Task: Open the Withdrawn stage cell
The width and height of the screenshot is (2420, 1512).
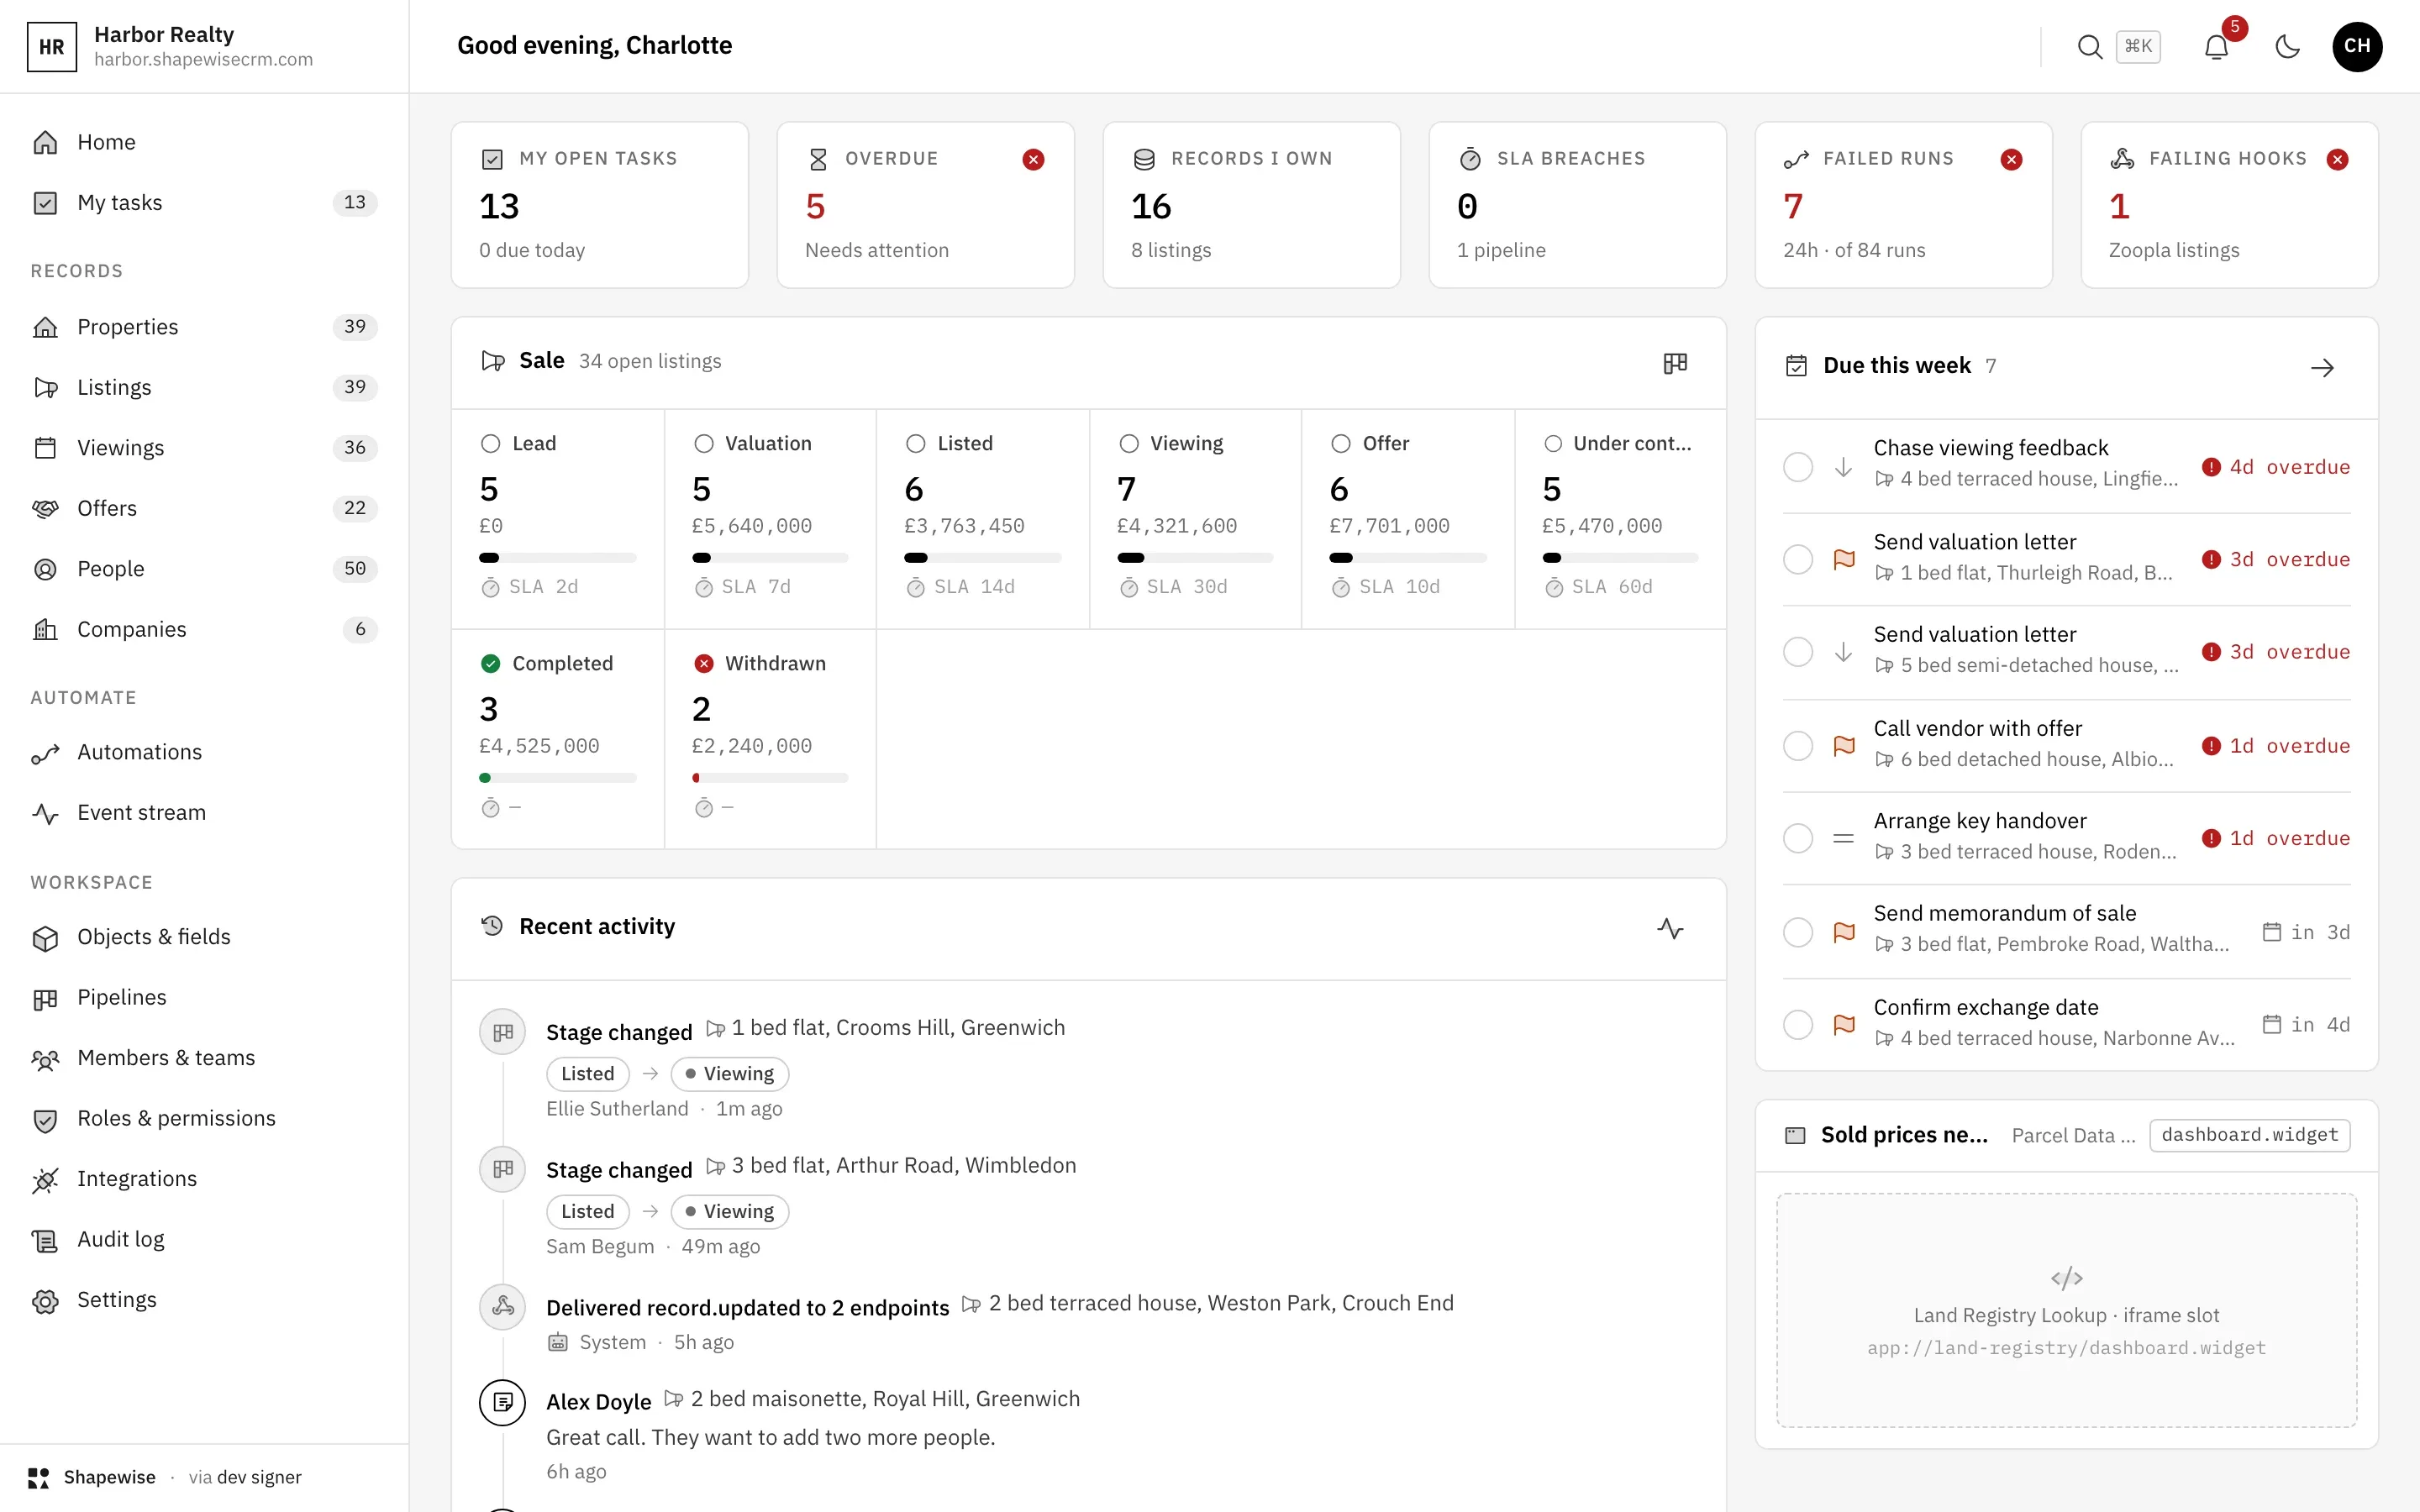Action: (770, 739)
